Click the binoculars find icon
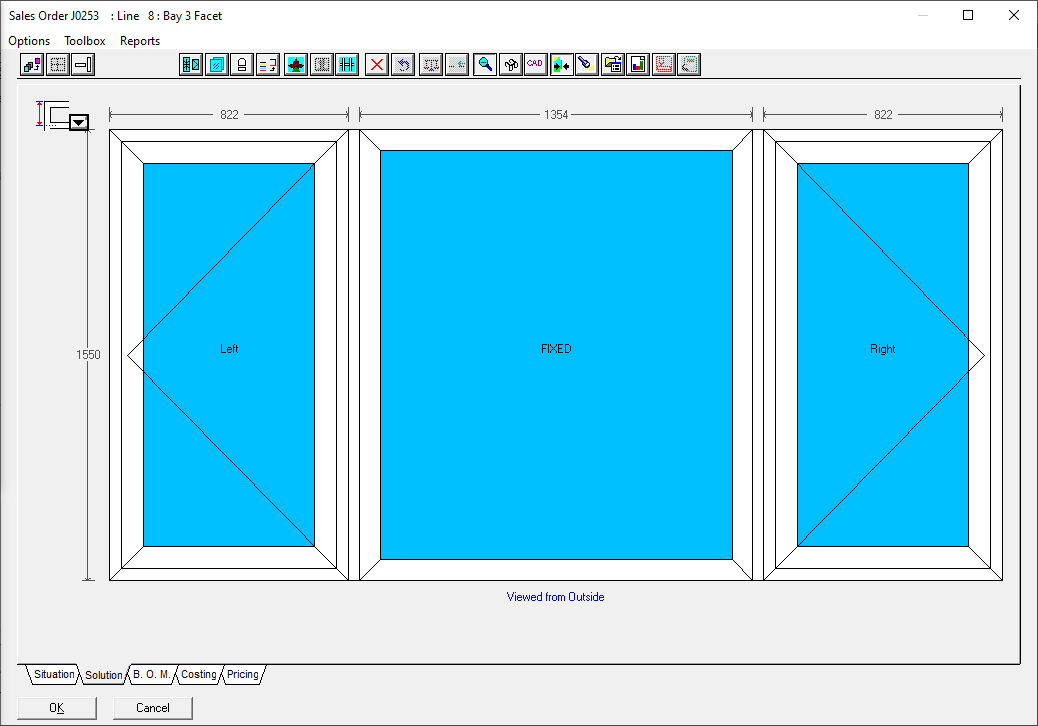 coord(511,65)
